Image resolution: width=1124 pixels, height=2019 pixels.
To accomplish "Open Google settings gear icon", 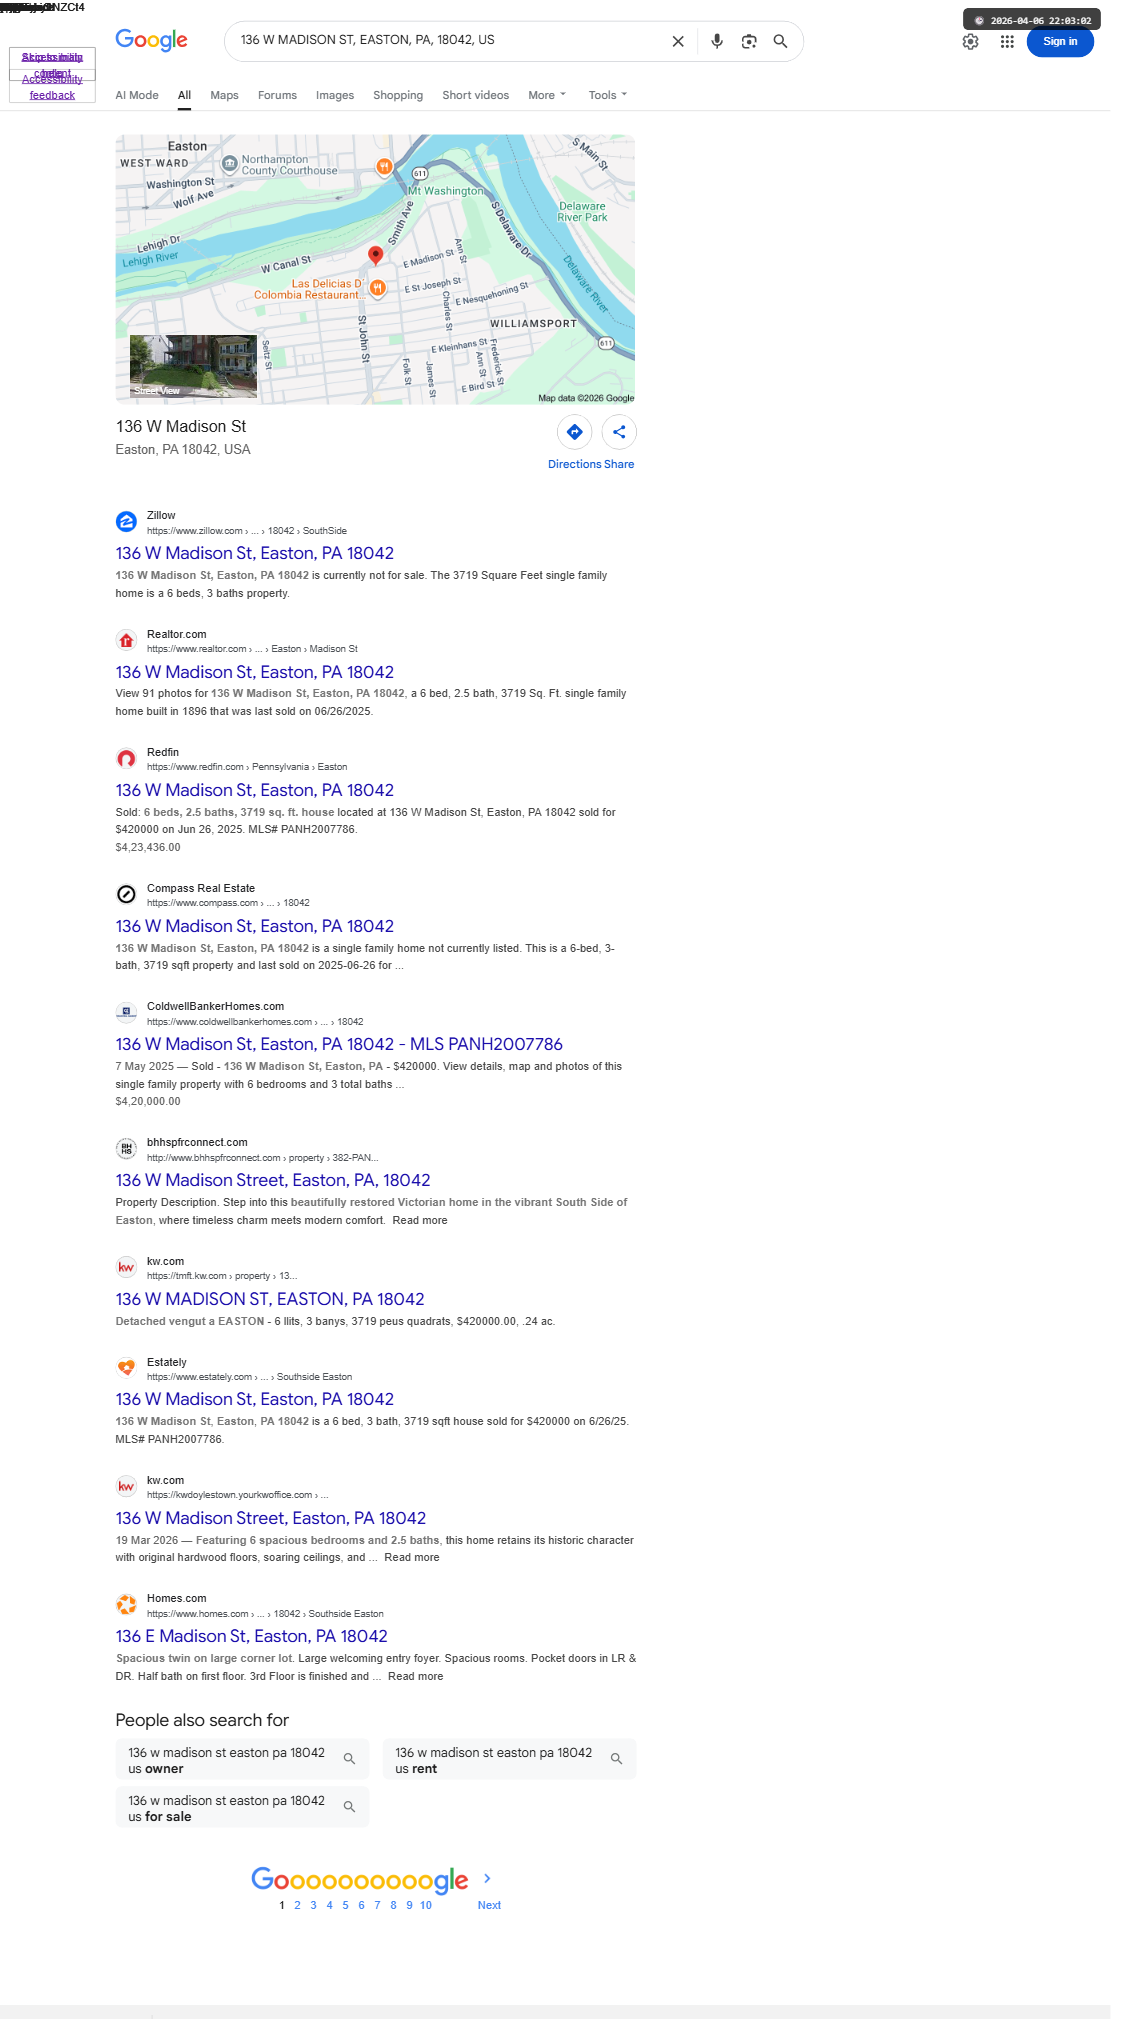I will (x=970, y=41).
